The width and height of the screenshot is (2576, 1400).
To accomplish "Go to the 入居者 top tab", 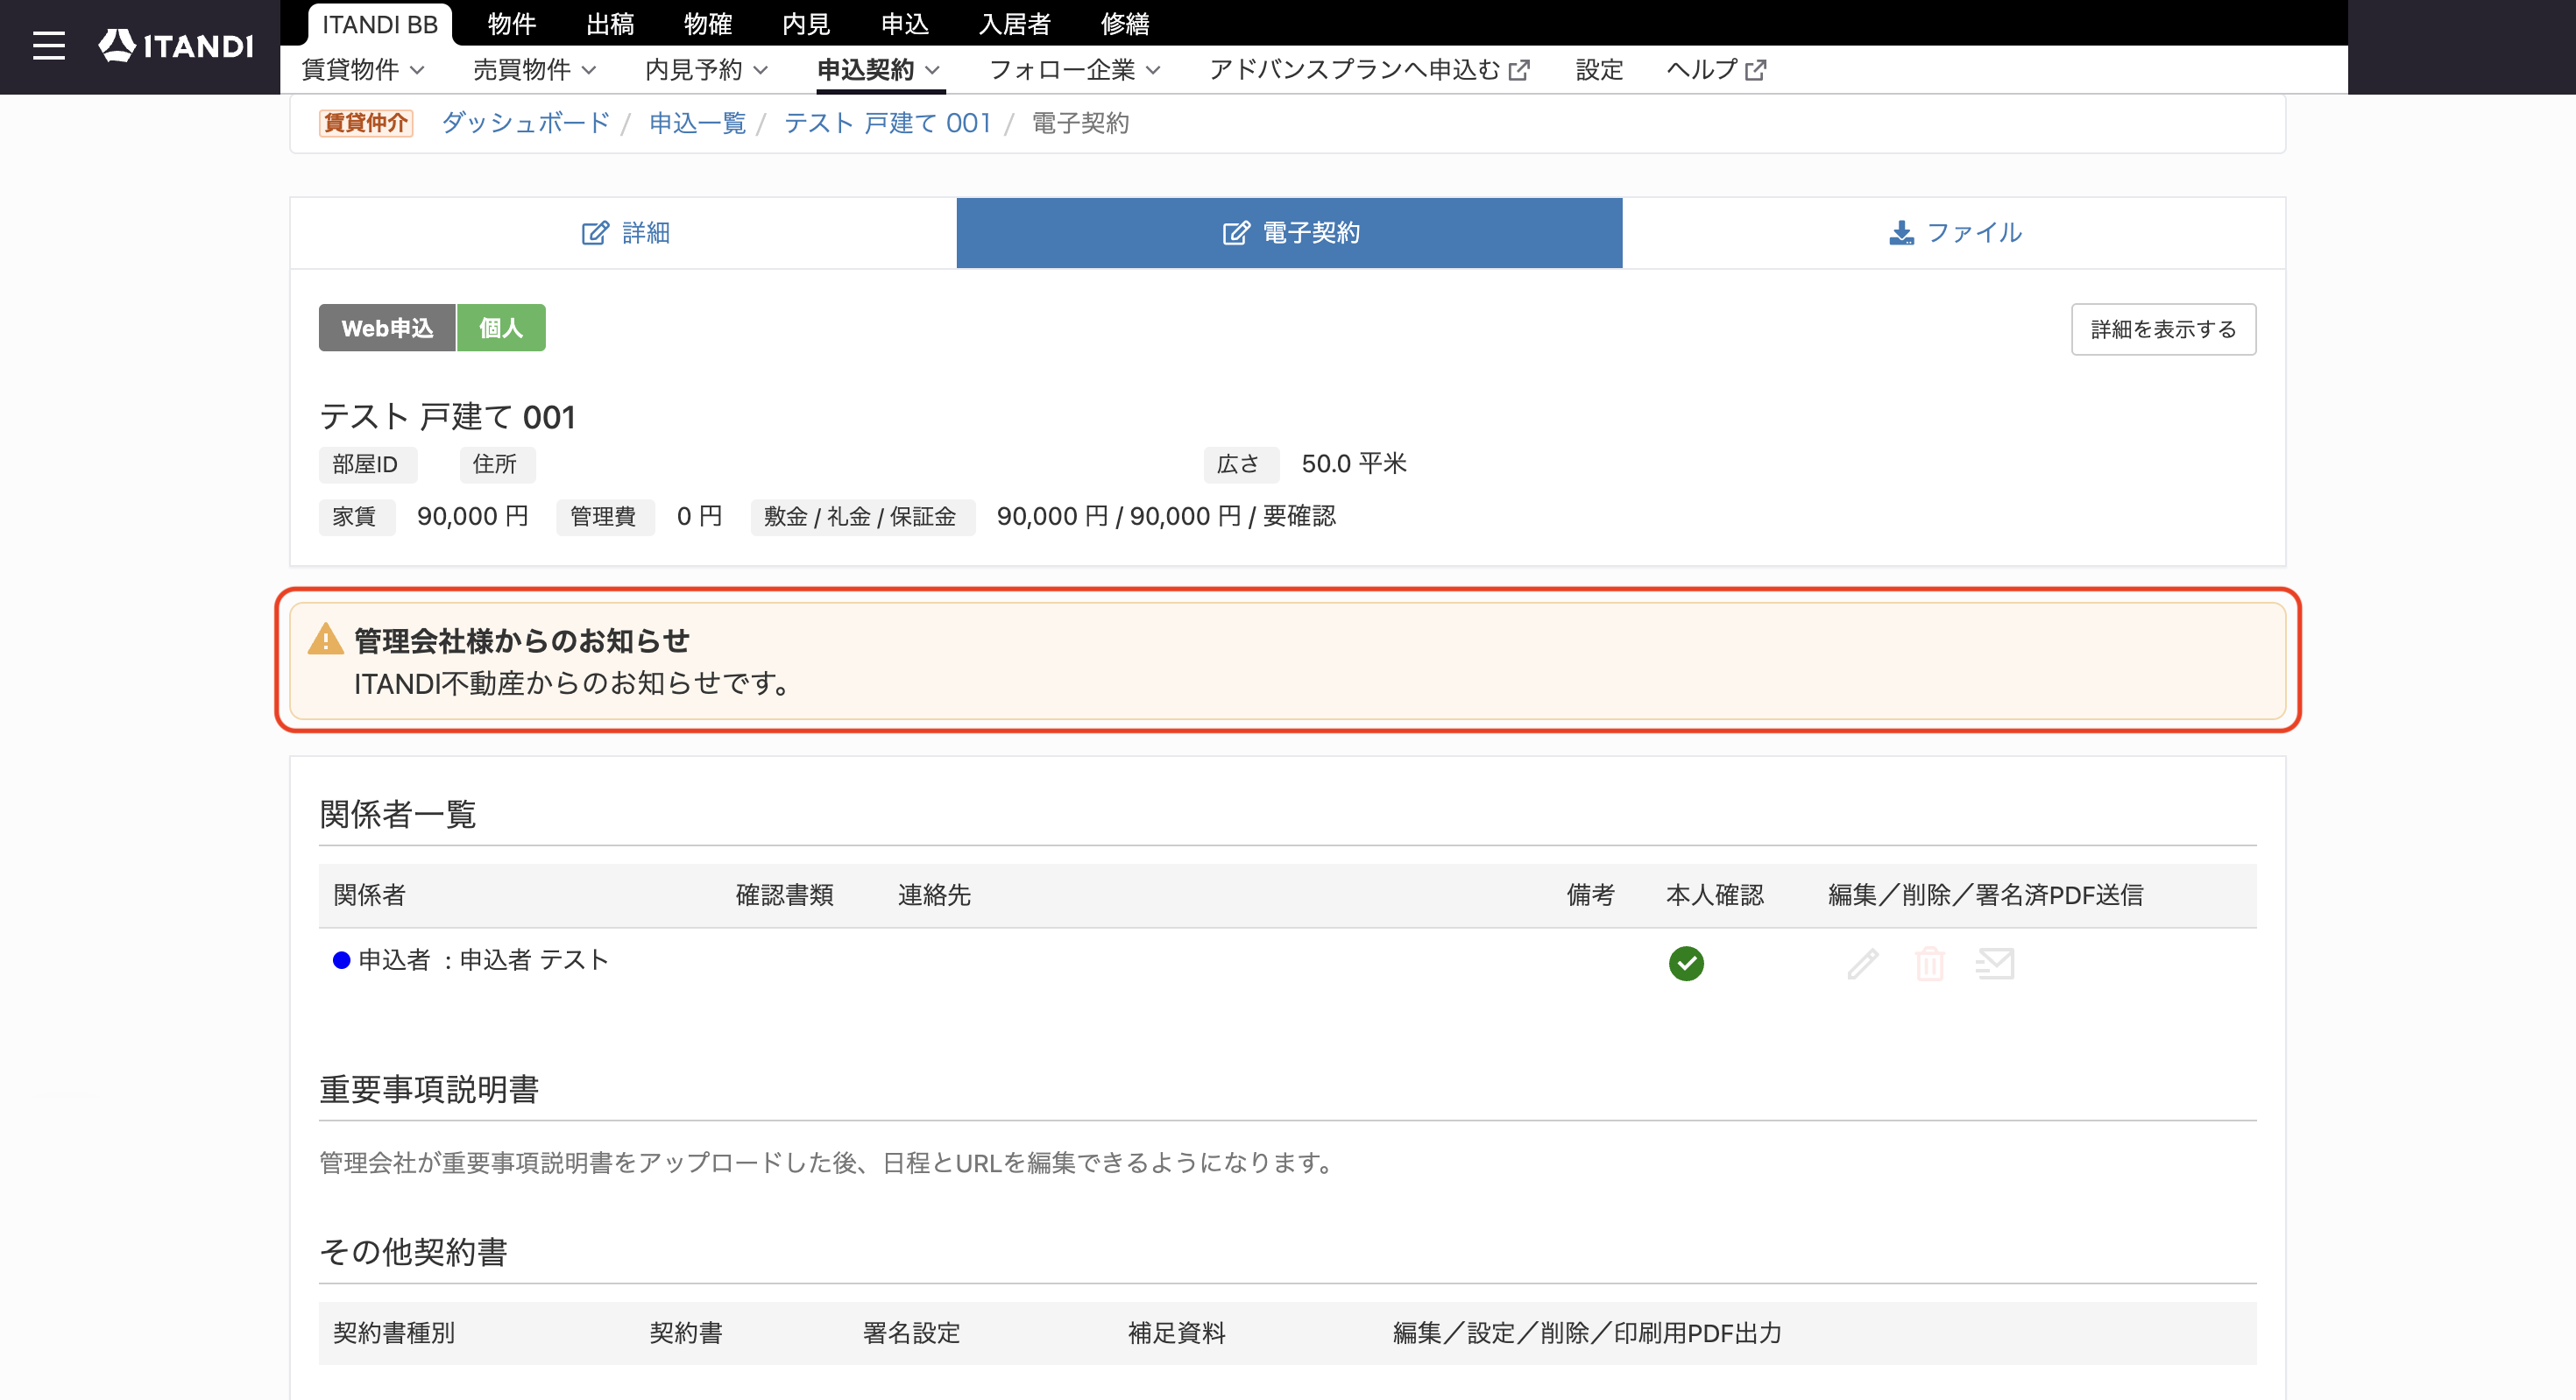I will 1015,24.
